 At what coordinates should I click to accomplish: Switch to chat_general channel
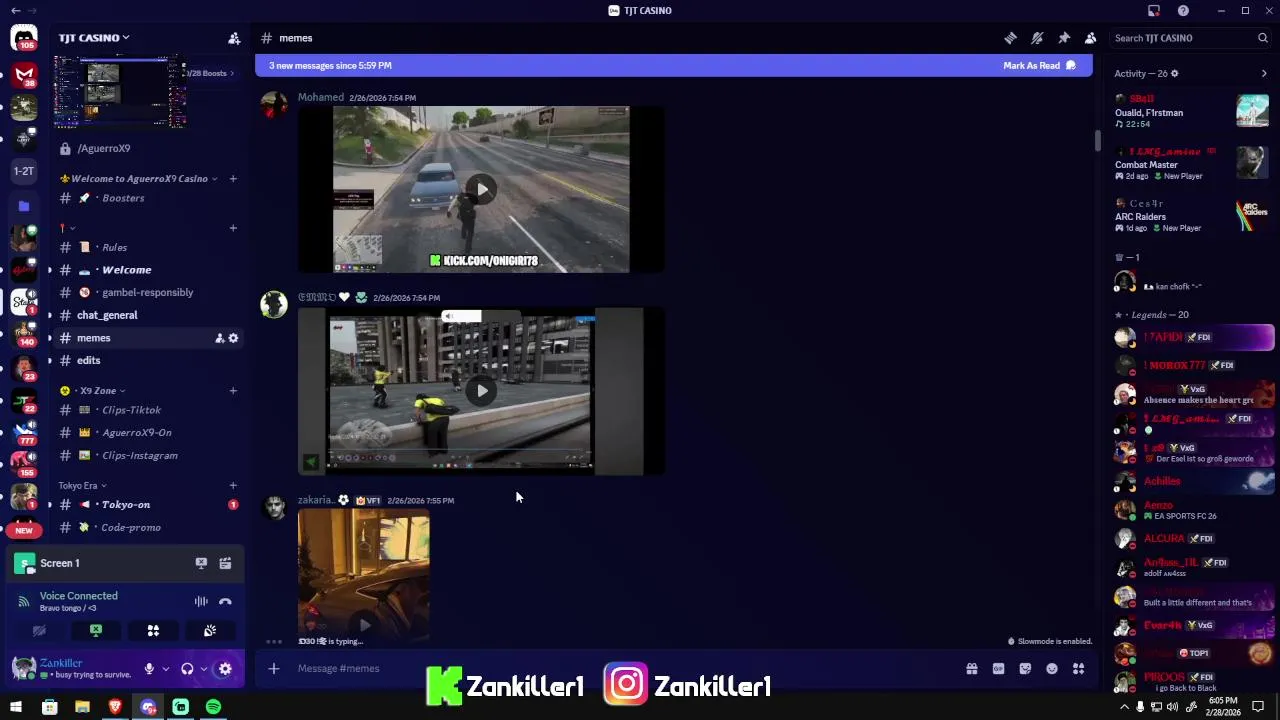point(146,315)
